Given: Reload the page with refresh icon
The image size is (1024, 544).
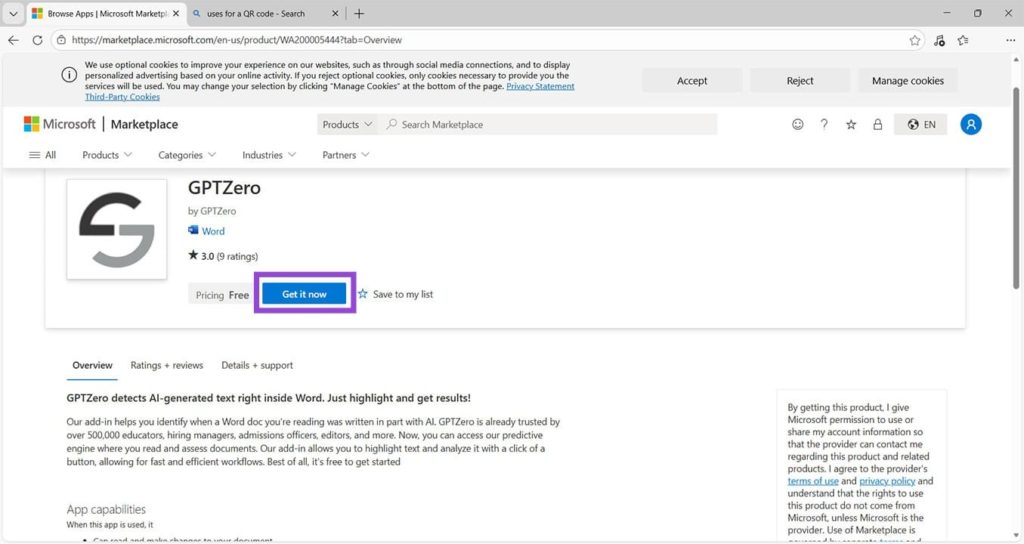Looking at the screenshot, I should 37,40.
